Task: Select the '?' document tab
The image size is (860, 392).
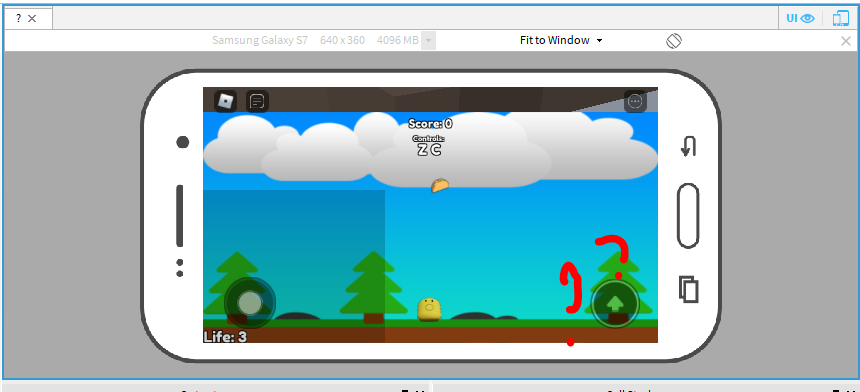Action: point(18,18)
